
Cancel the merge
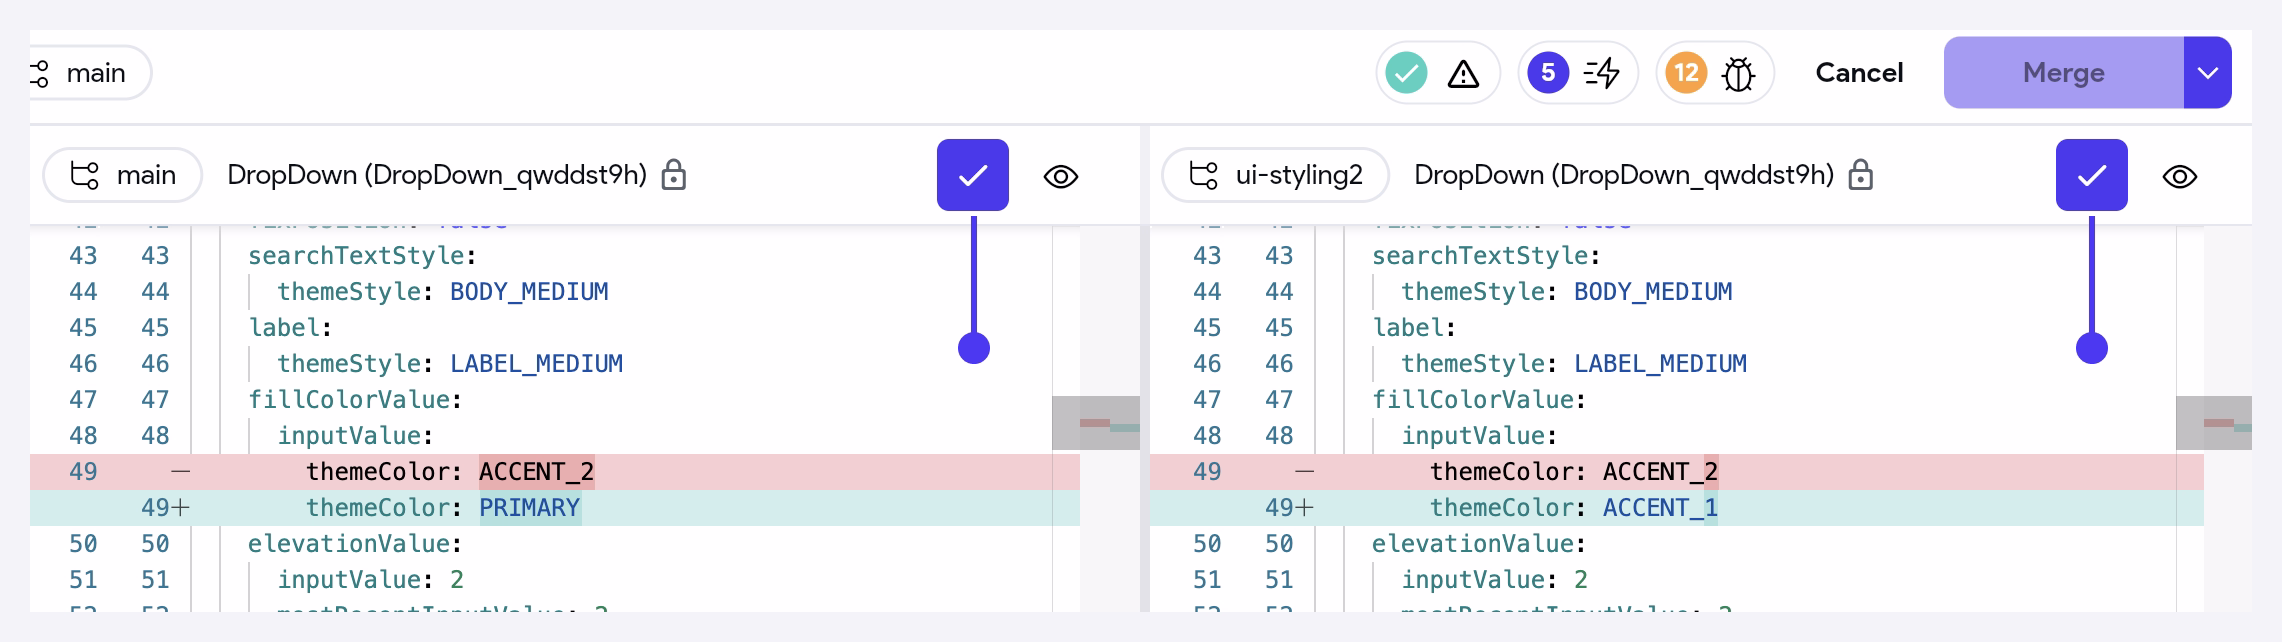[x=1859, y=73]
